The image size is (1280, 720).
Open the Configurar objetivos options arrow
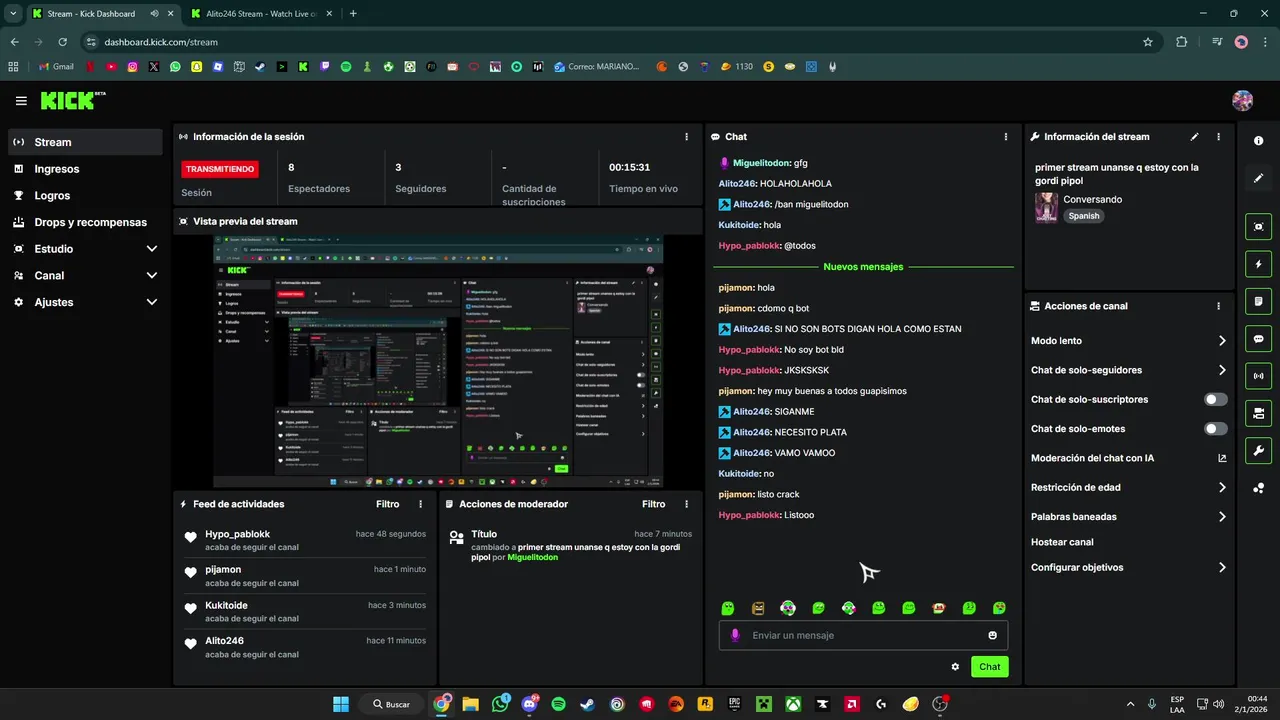pyautogui.click(x=1222, y=567)
